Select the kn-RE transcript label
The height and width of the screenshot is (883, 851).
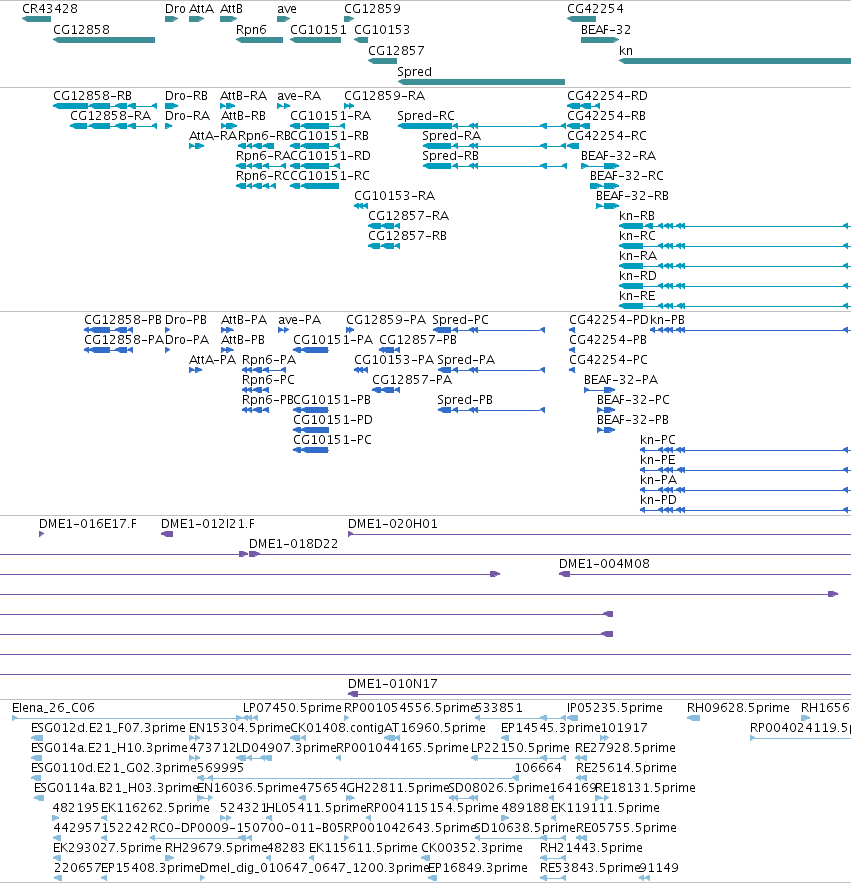[x=637, y=296]
